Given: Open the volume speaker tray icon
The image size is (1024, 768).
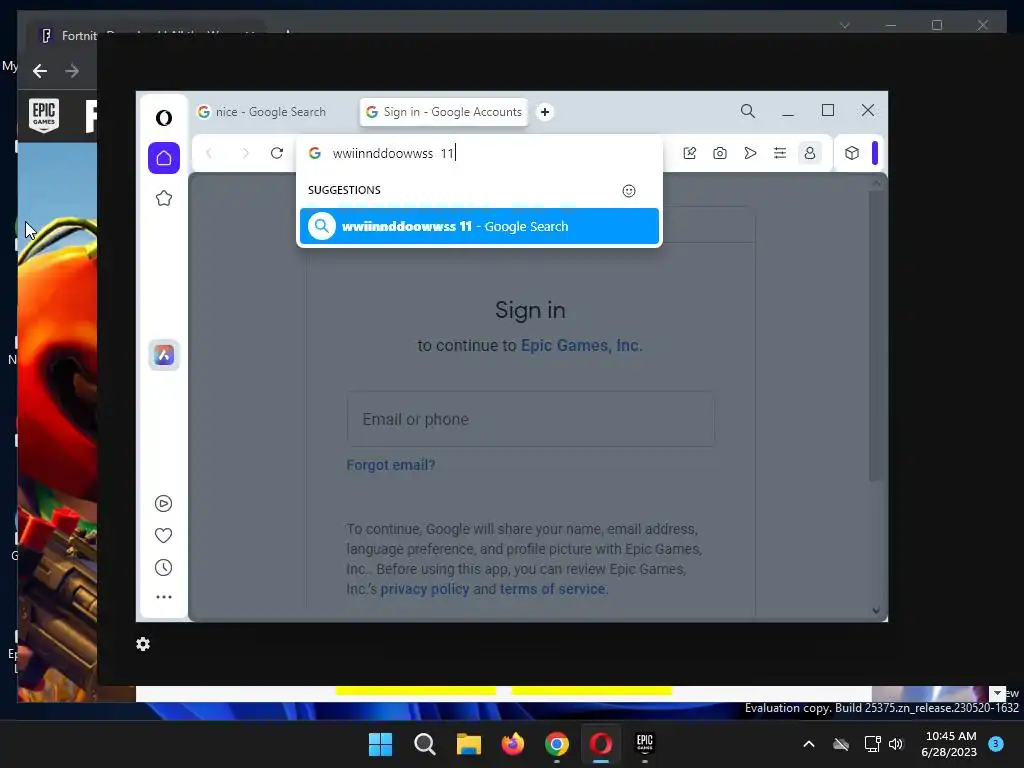Looking at the screenshot, I should pos(896,744).
